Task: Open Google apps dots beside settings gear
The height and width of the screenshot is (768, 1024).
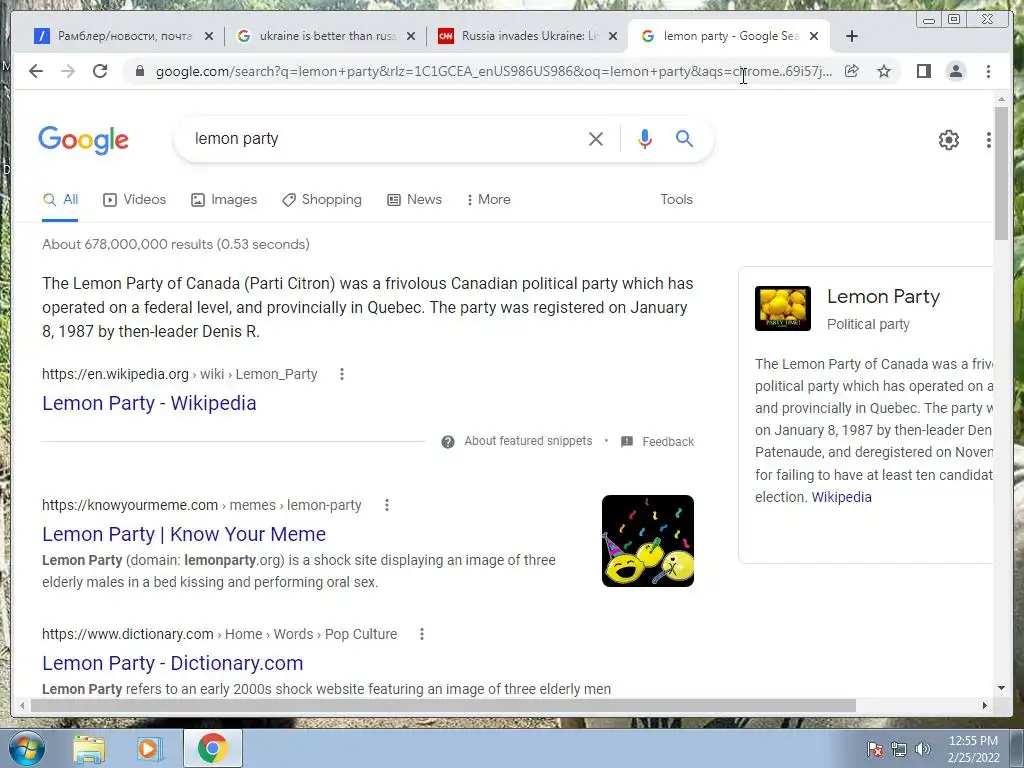Action: [x=989, y=140]
